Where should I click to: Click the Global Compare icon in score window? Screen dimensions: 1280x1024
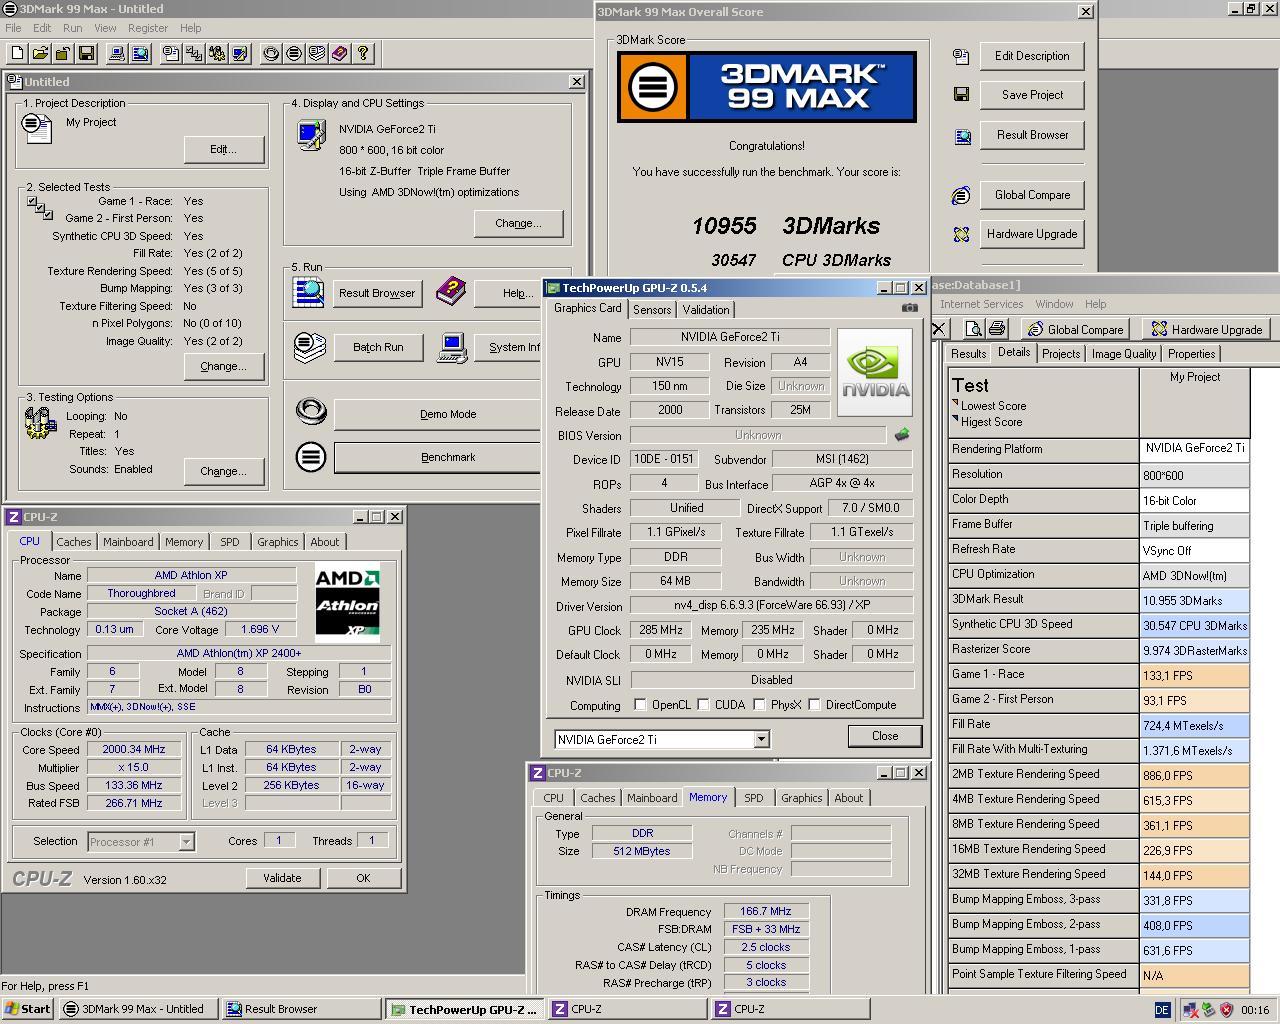[961, 195]
